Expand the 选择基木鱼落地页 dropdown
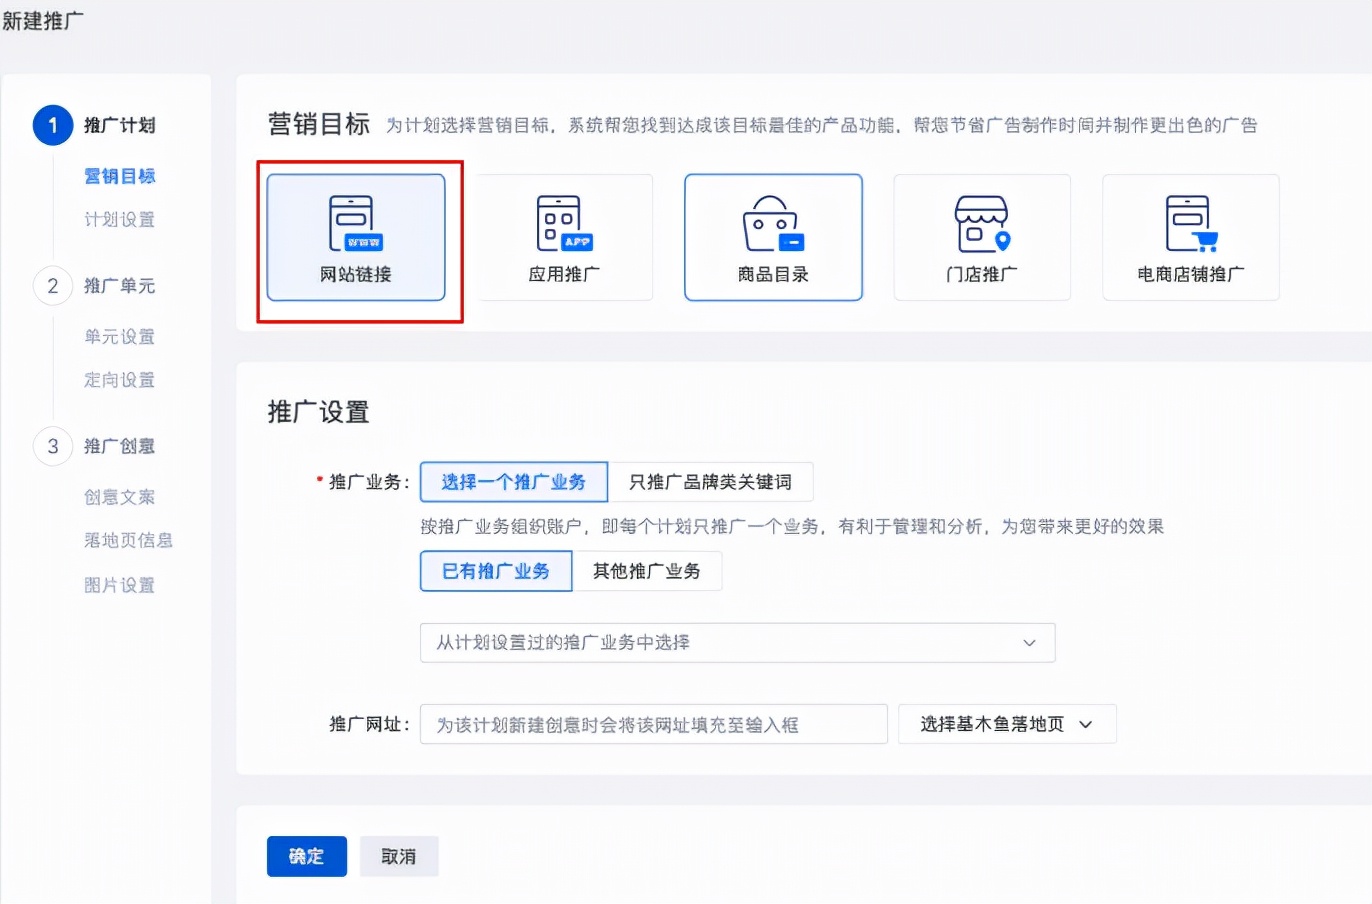1372x904 pixels. tap(1007, 724)
